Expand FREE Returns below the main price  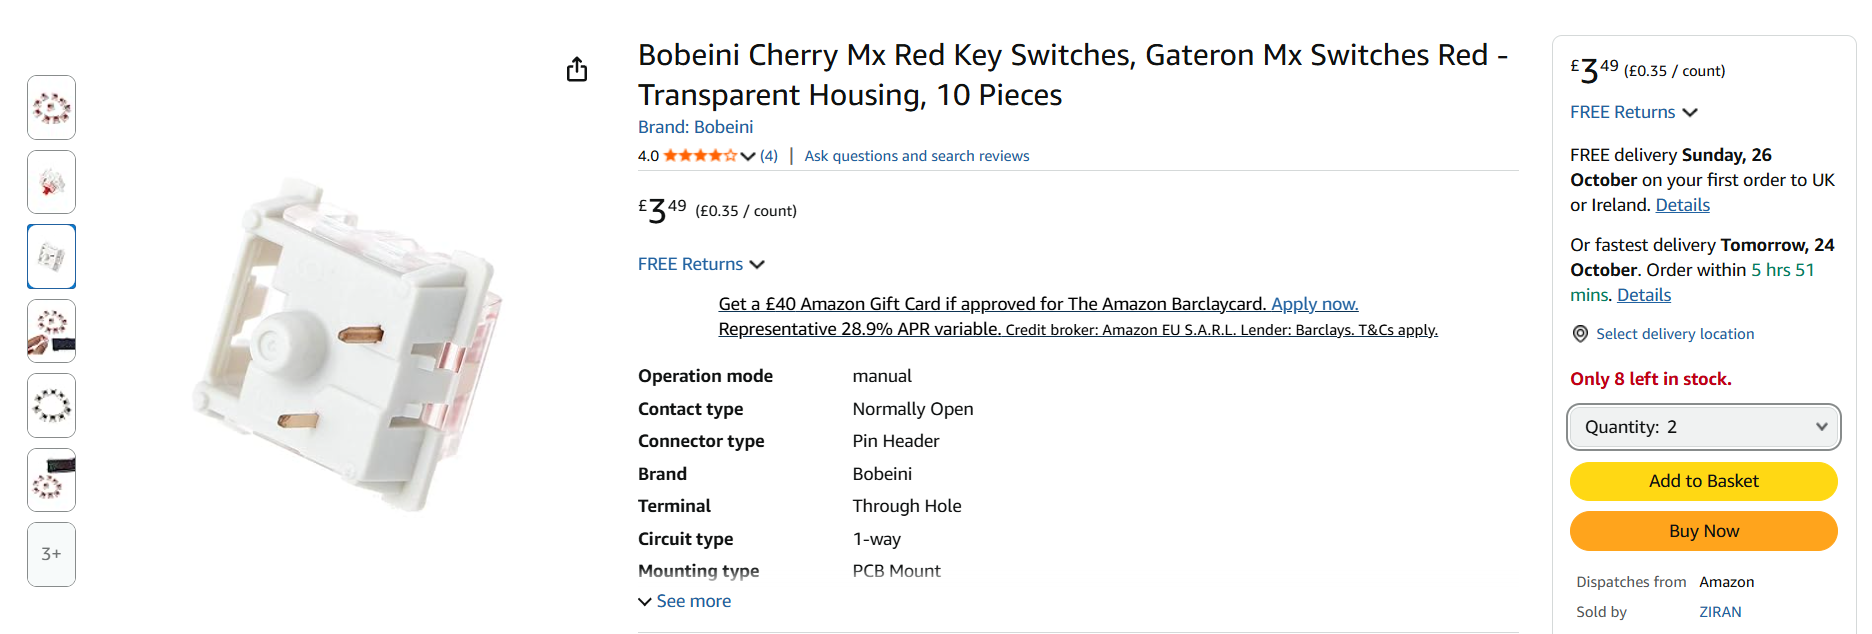coord(701,264)
